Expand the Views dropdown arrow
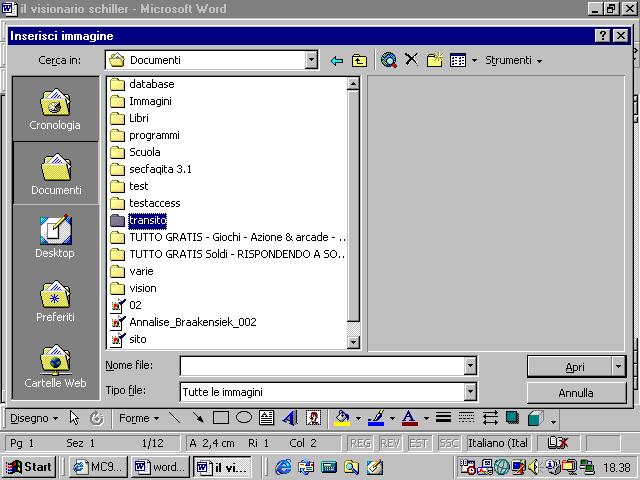The image size is (640, 480). (474, 61)
